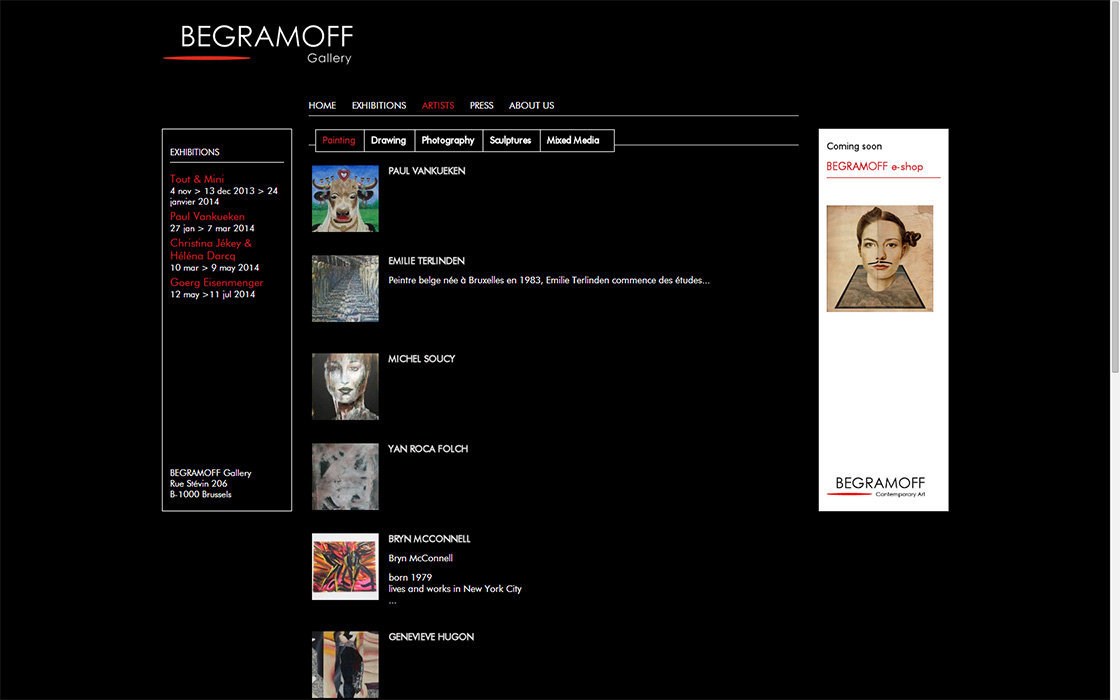Open Yan Roca Folch's painting thumbnail
The height and width of the screenshot is (700, 1120).
point(345,476)
